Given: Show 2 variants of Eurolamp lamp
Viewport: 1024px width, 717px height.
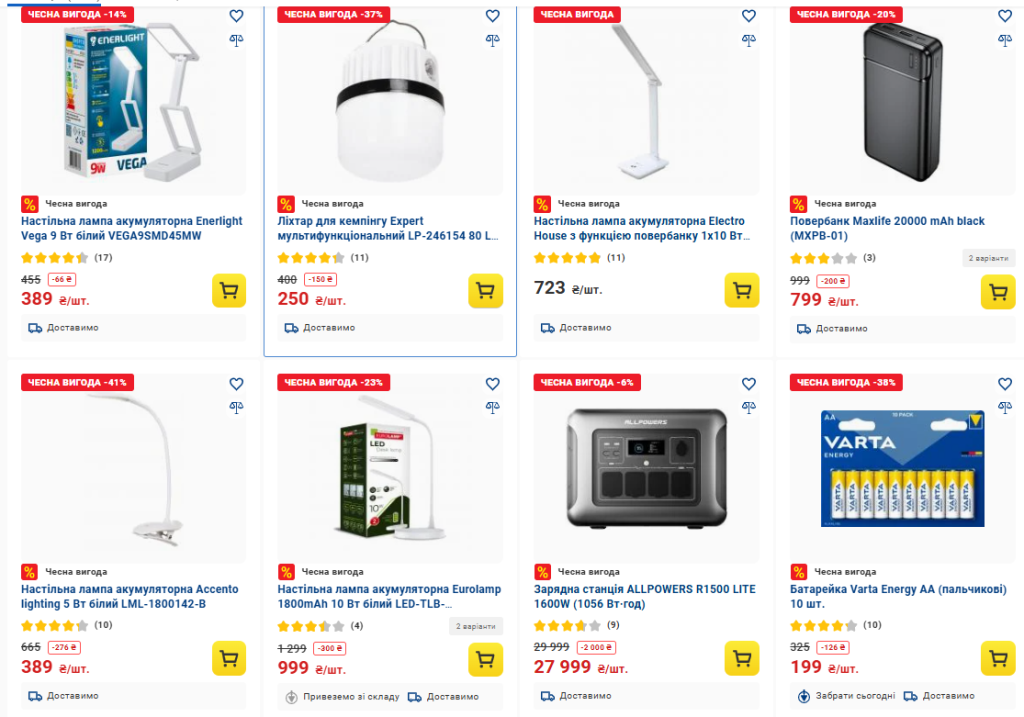Looking at the screenshot, I should 476,626.
